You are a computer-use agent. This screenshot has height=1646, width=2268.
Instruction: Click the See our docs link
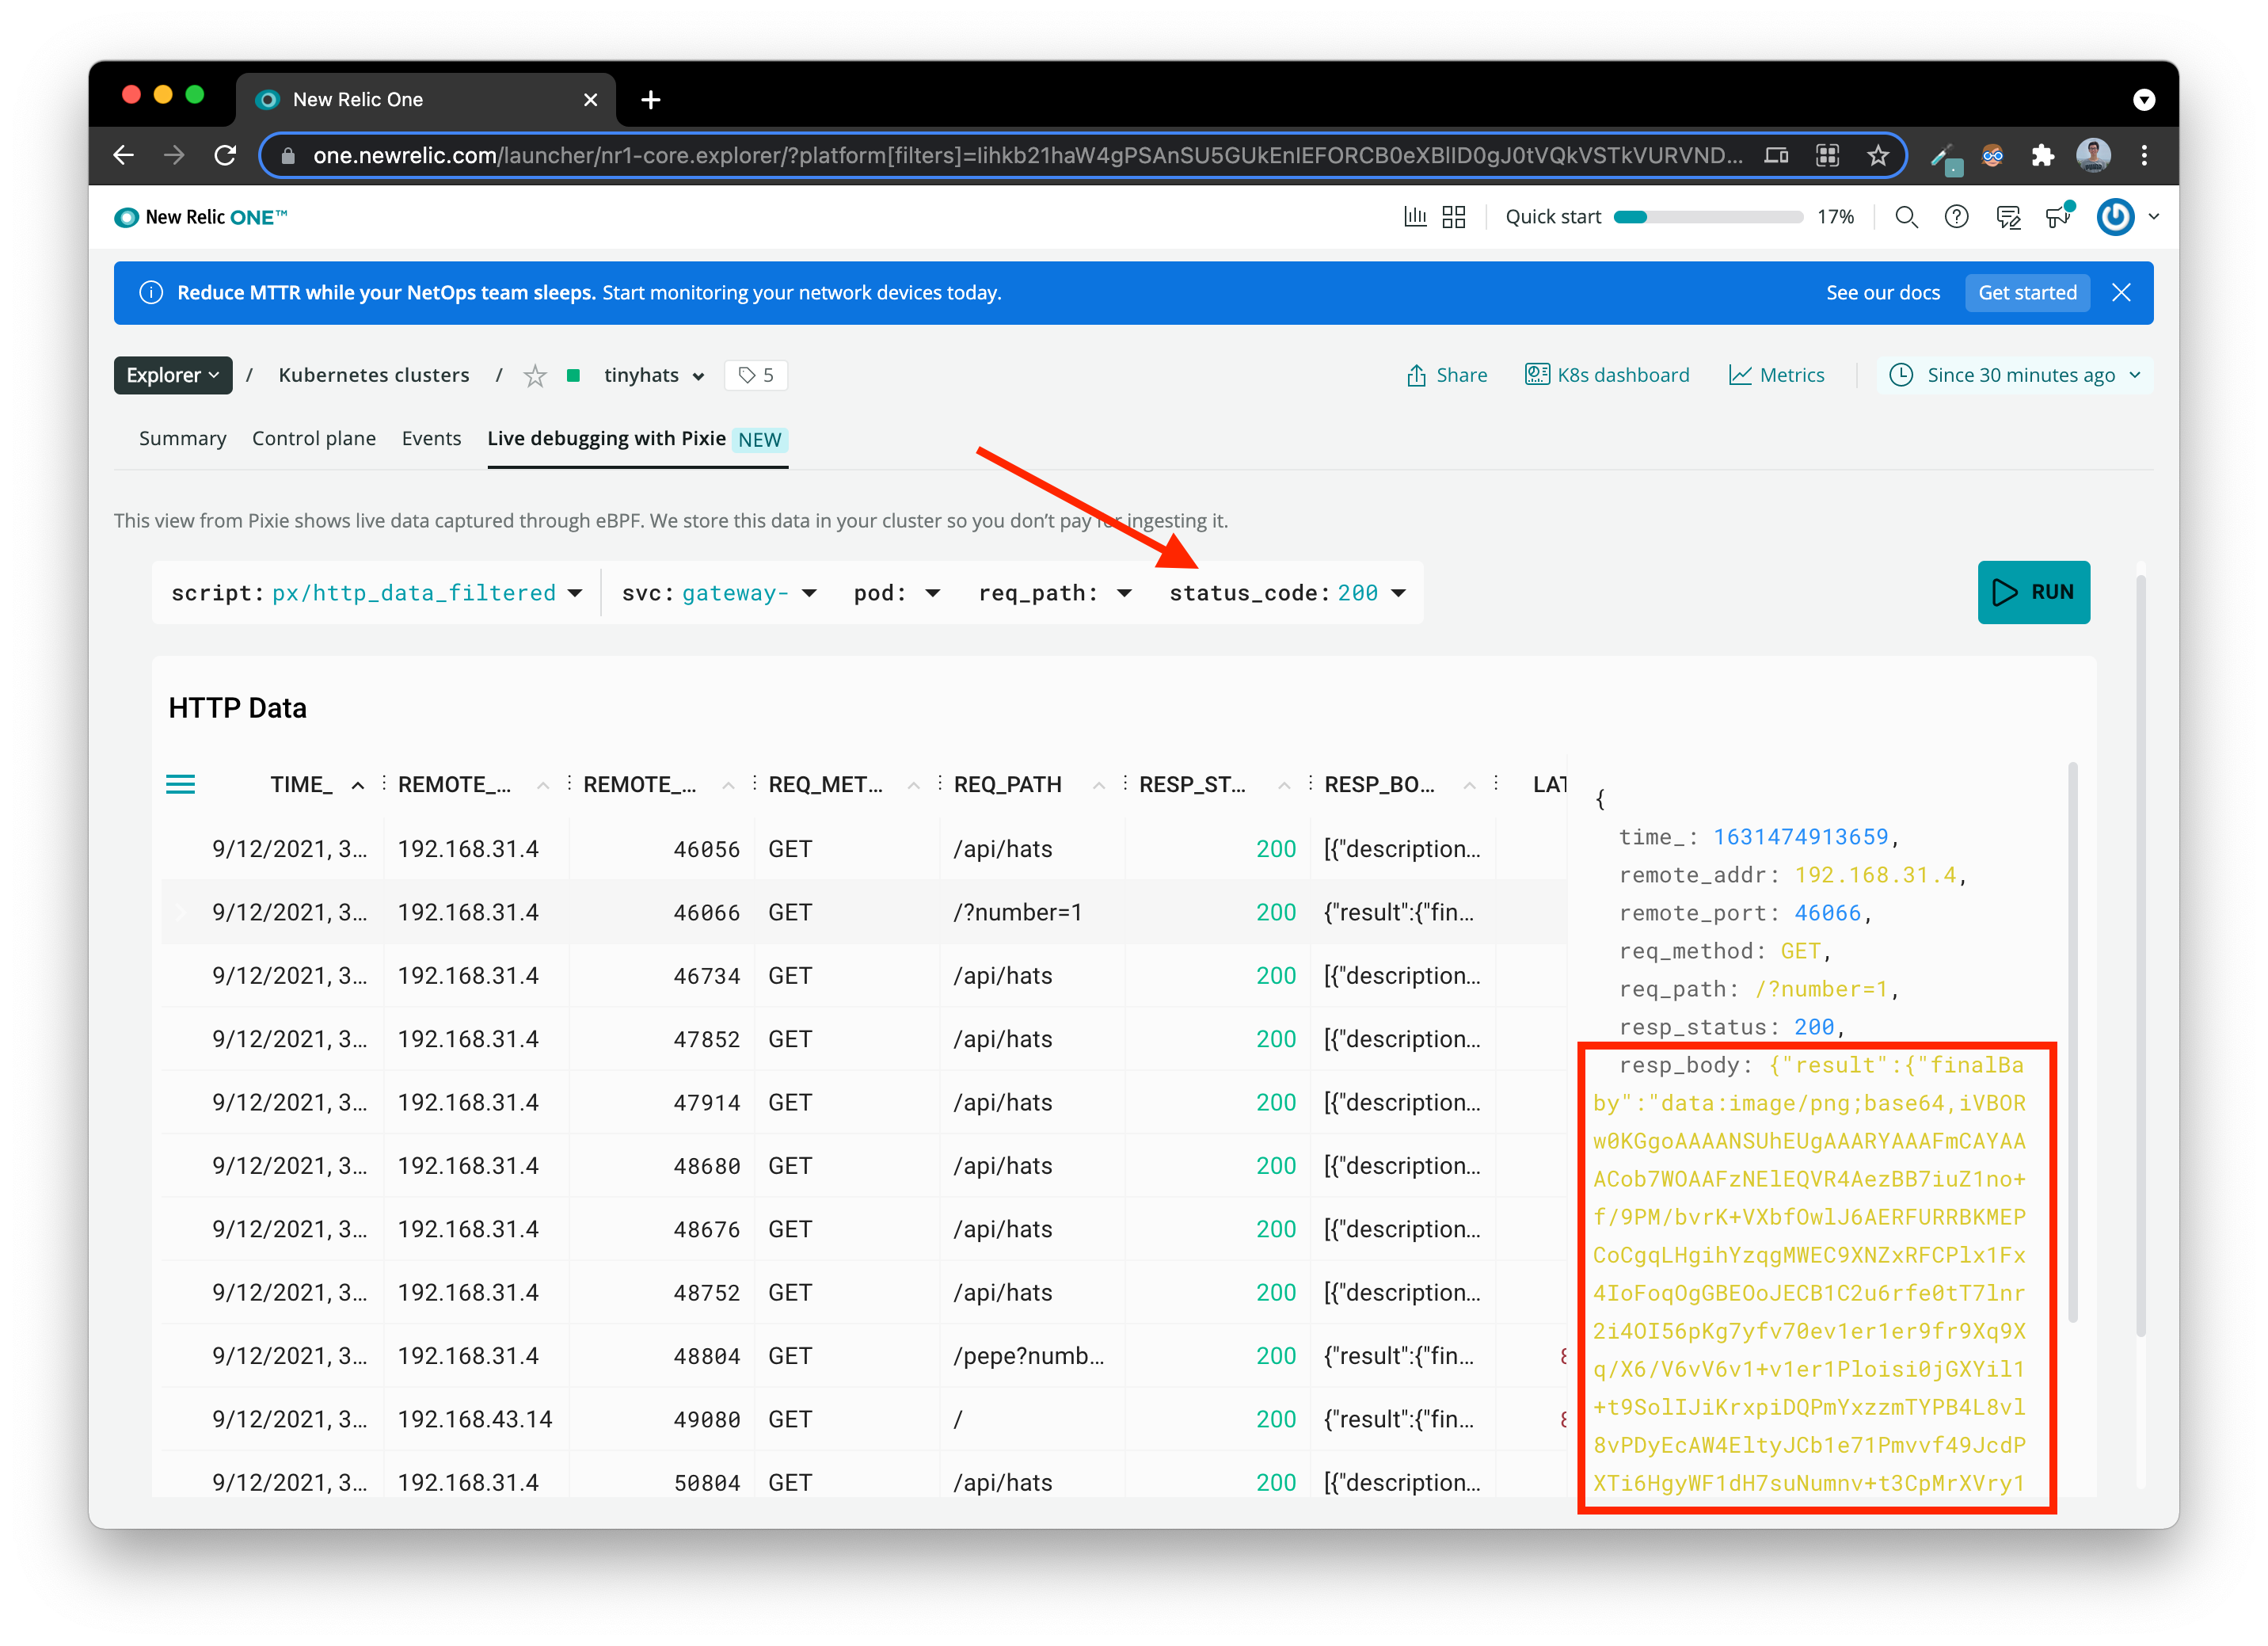tap(1882, 293)
